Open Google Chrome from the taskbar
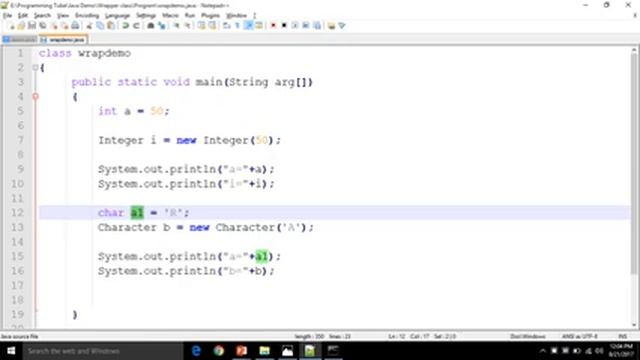Viewport: 640px width, 360px height. pyautogui.click(x=219, y=351)
